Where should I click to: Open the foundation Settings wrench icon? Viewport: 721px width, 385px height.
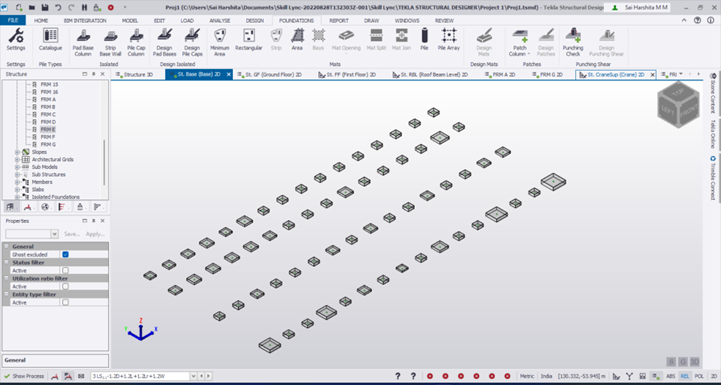[x=16, y=40]
